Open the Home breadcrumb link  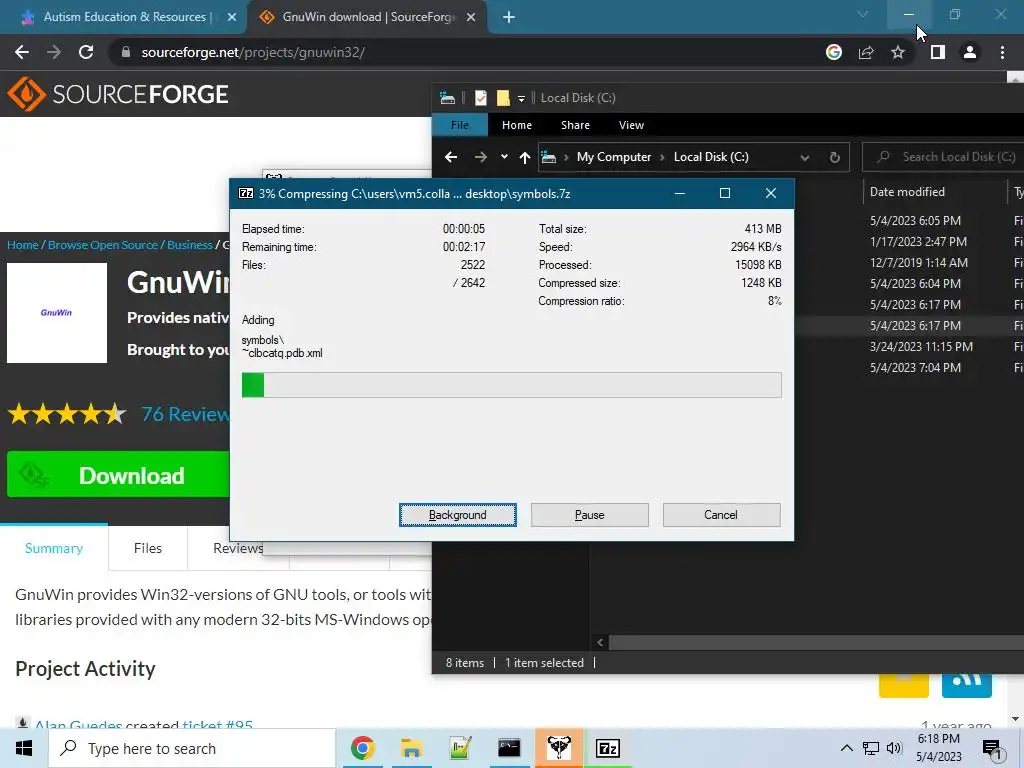23,245
